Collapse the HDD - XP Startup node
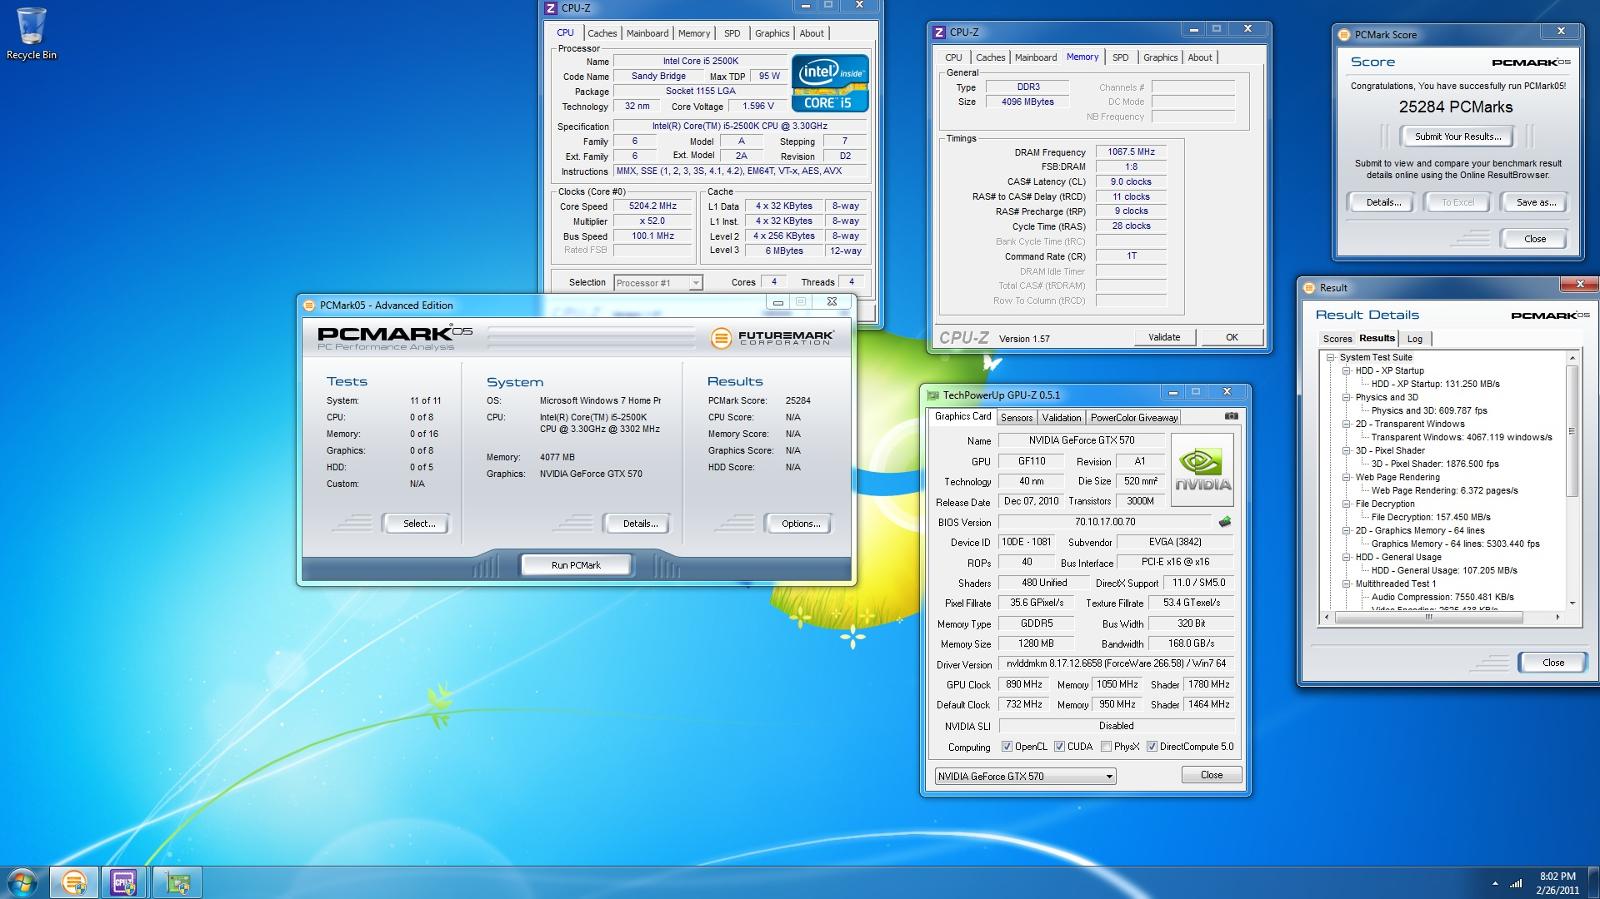The width and height of the screenshot is (1600, 899). (x=1346, y=371)
